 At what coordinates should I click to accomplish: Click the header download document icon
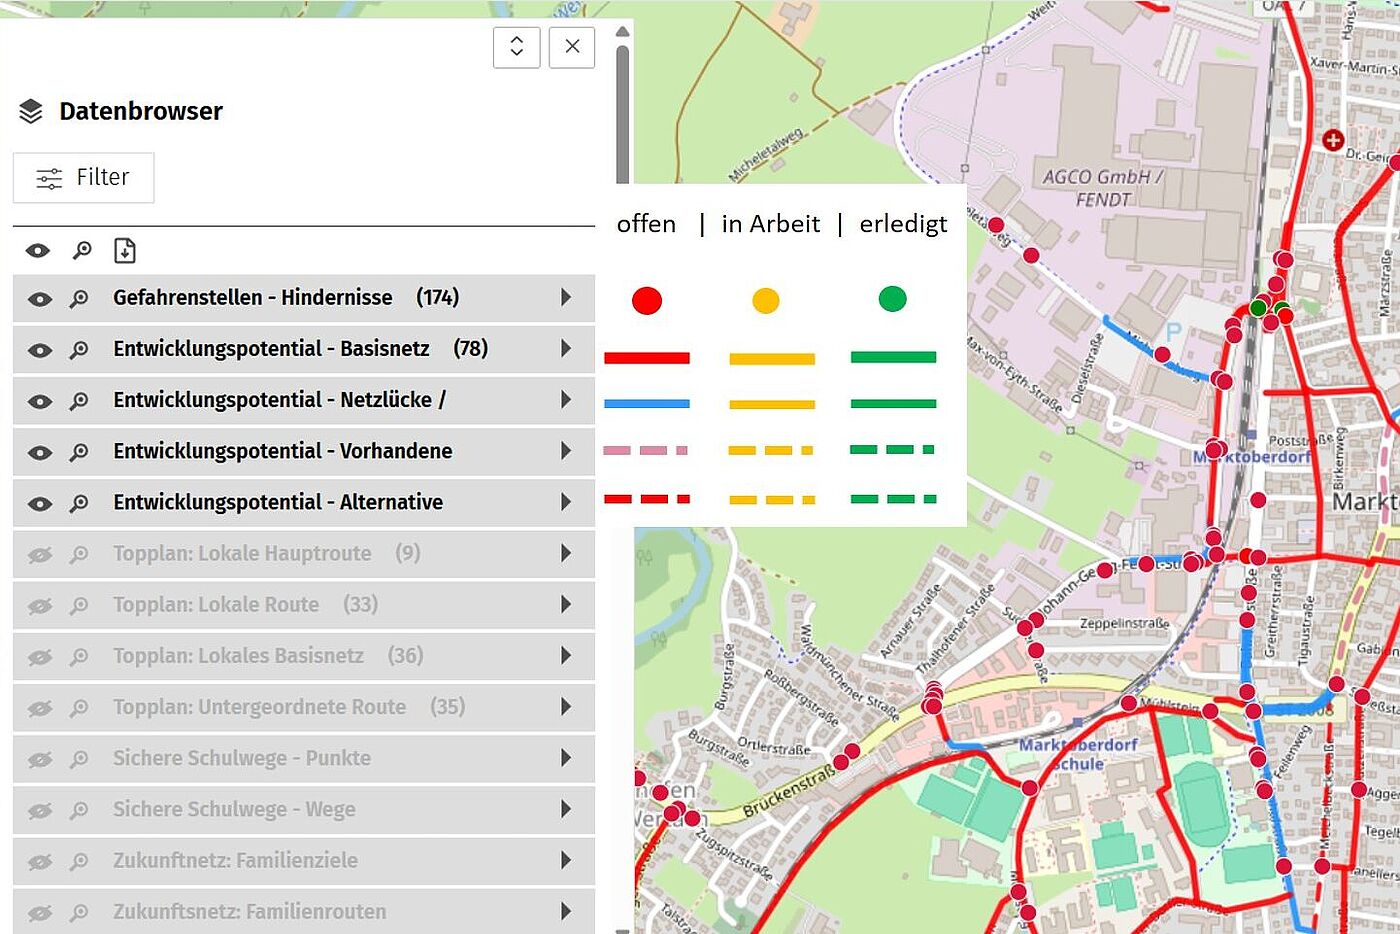point(125,251)
